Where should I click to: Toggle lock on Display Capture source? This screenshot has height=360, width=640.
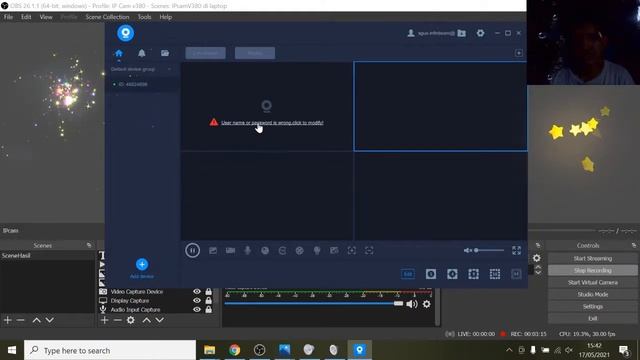[209, 300]
